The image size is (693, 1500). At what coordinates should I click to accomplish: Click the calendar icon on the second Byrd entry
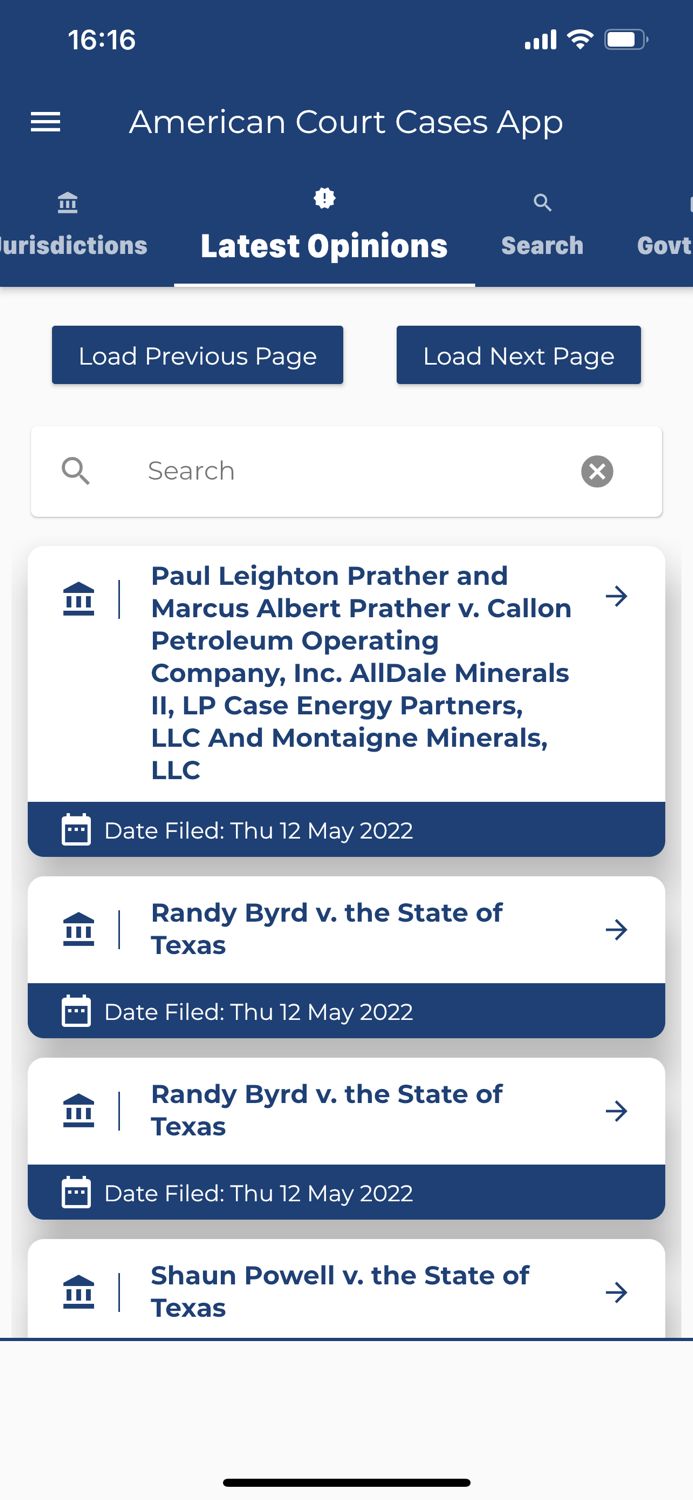pyautogui.click(x=76, y=1192)
